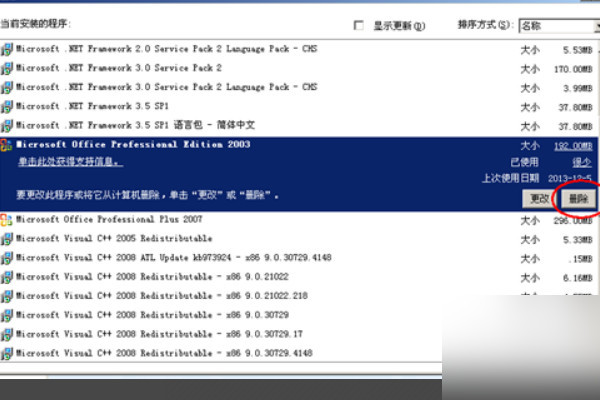Screen dimensions: 600x400
Task: Click icon of .NET Framework 3.5 SP1
Action: point(7,107)
